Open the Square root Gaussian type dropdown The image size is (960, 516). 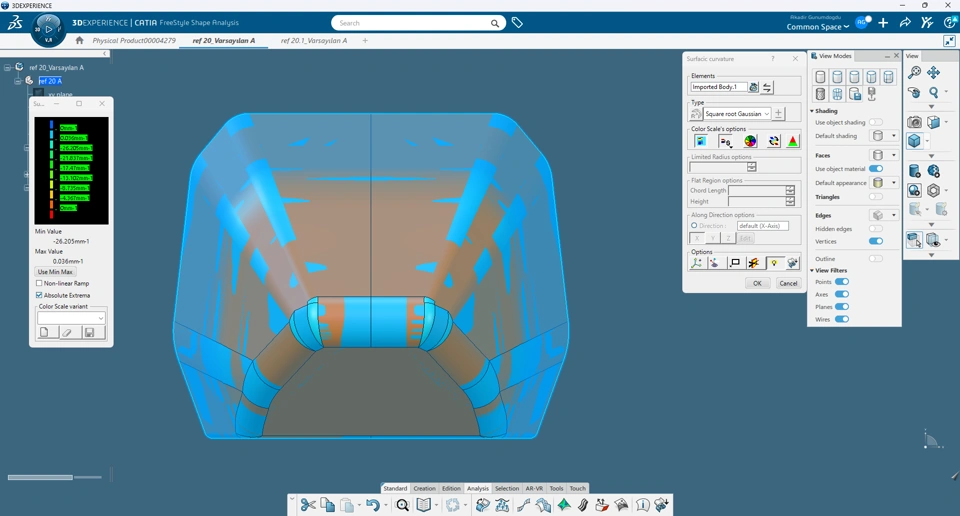click(737, 114)
